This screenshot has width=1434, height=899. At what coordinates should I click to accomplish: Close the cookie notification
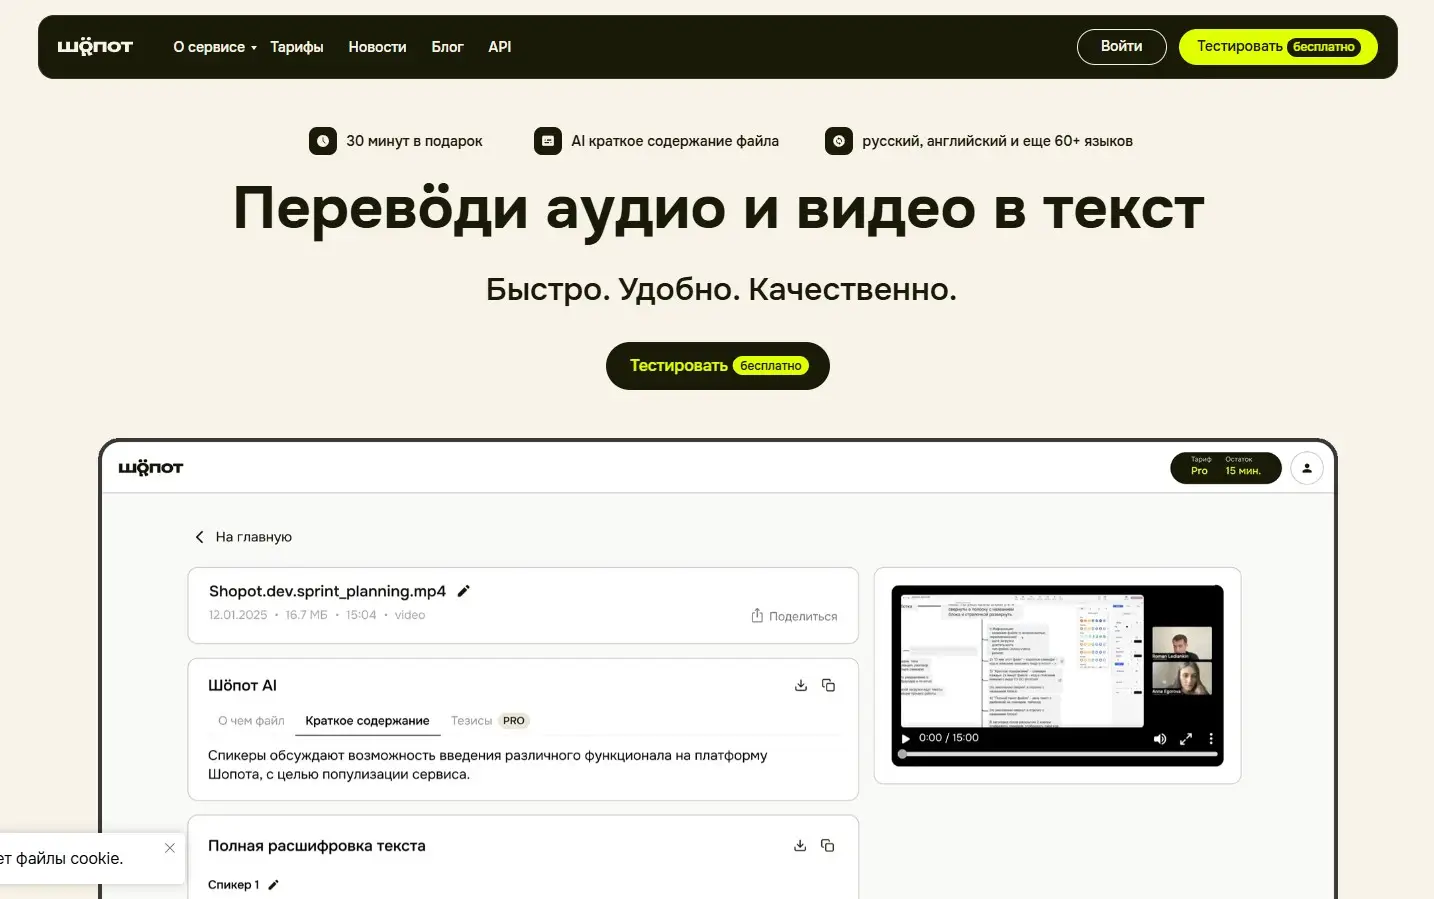(170, 848)
